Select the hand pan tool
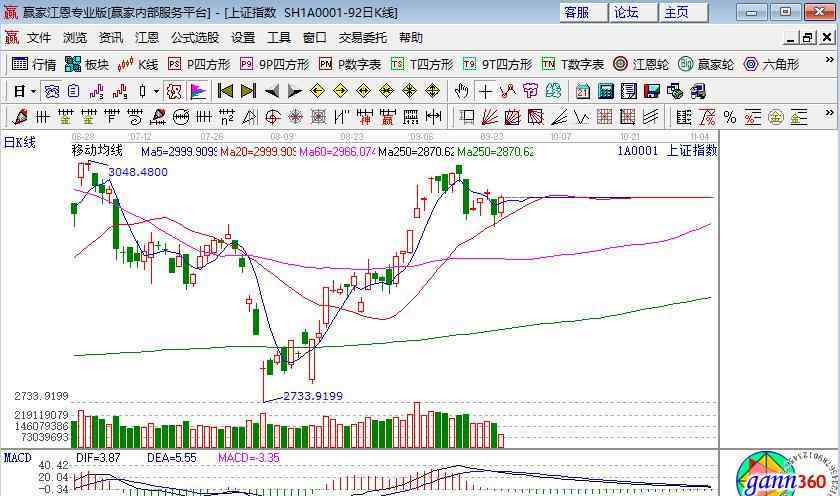Viewport: 840px width, 496px height. click(461, 92)
